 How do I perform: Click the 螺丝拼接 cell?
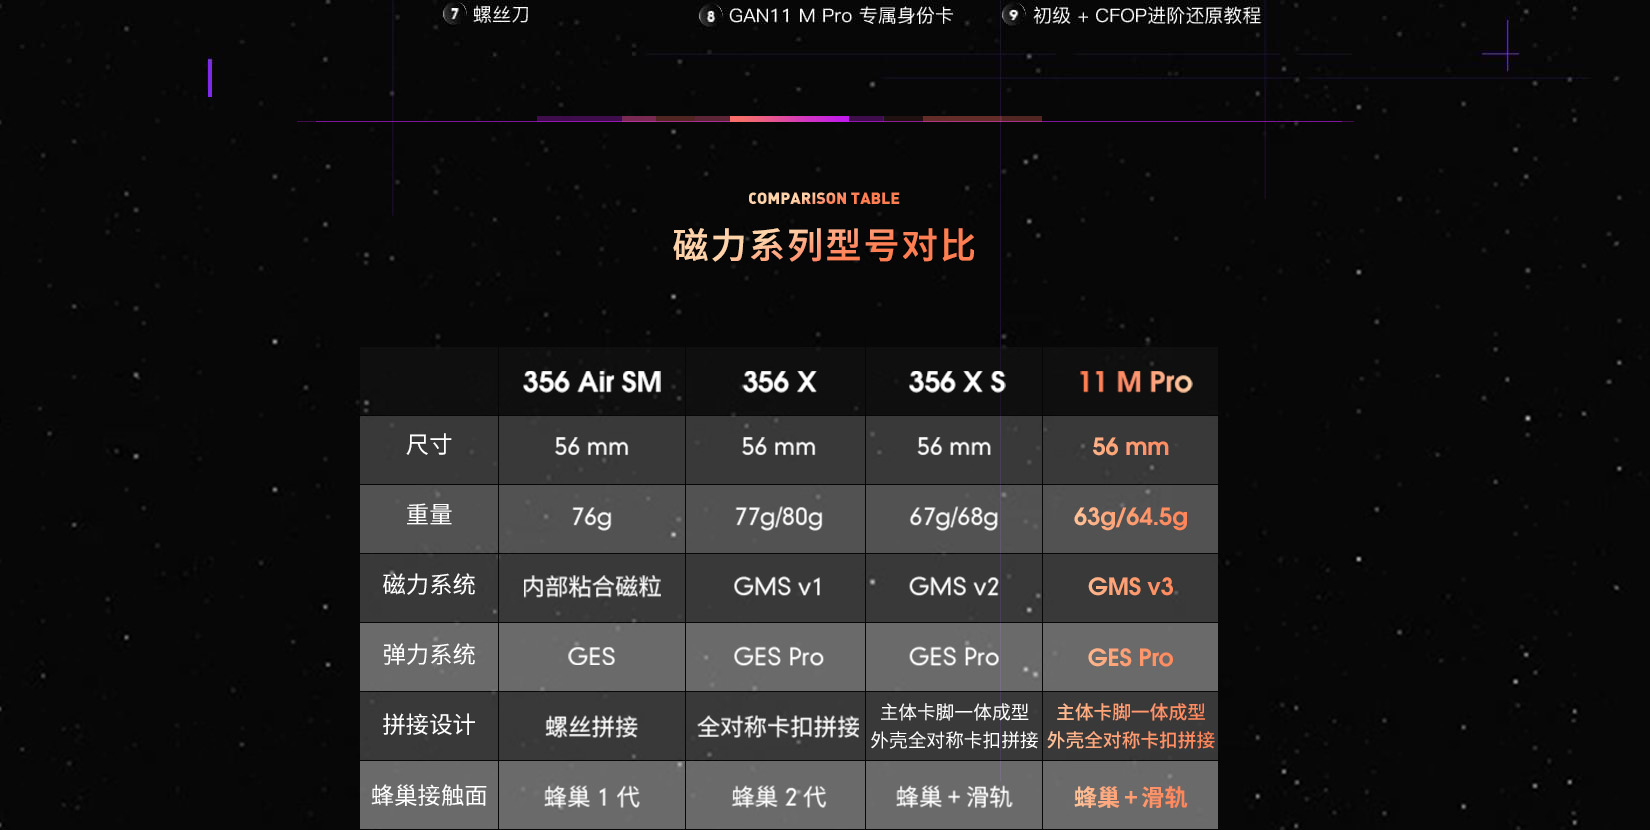pyautogui.click(x=592, y=727)
